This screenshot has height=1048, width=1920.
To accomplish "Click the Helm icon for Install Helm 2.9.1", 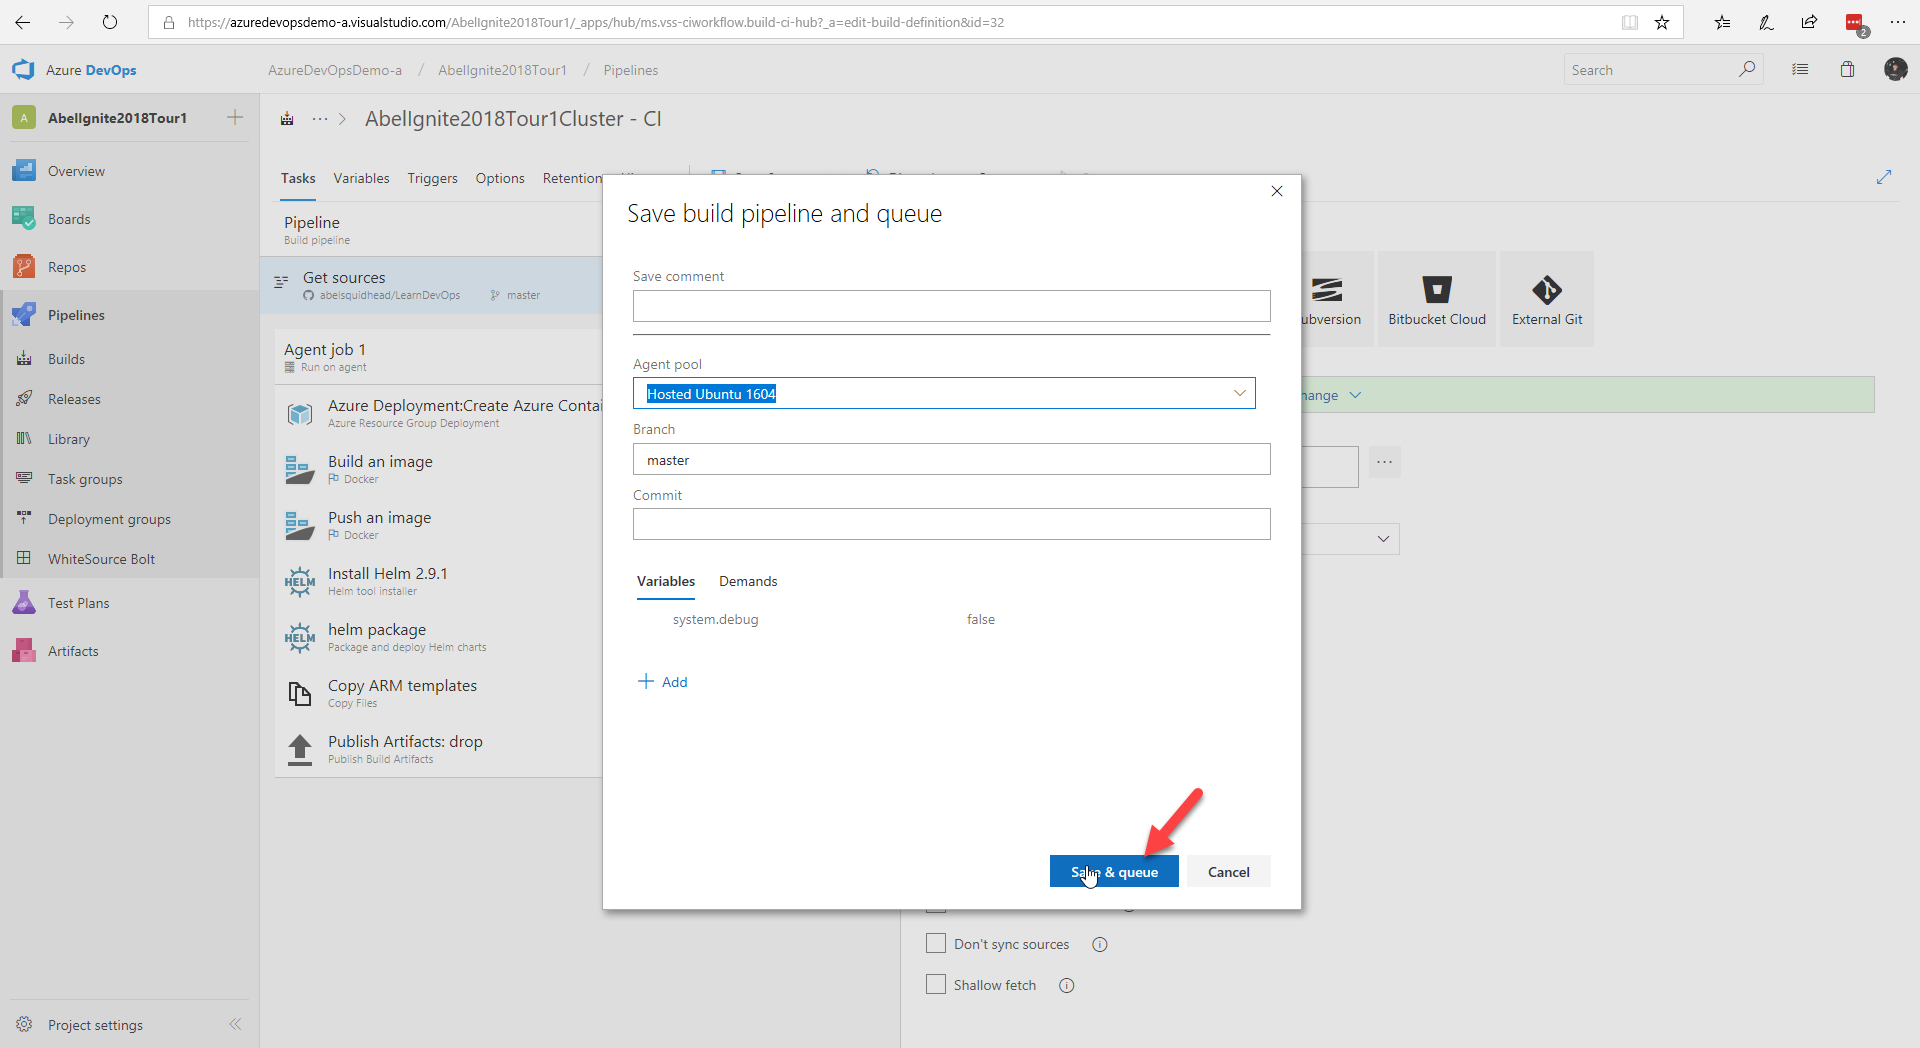I will tap(300, 581).
